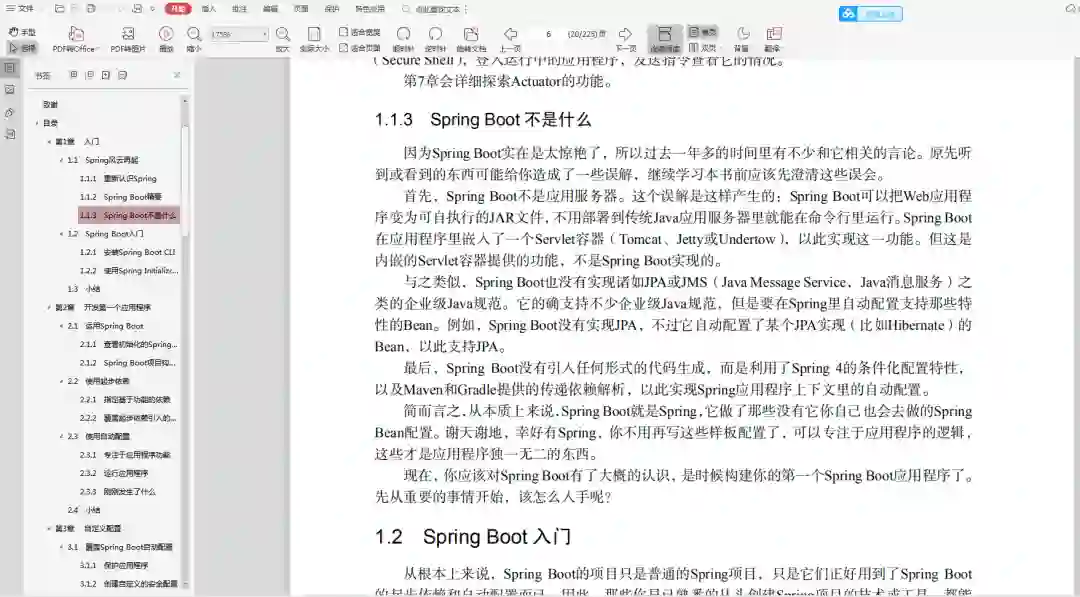
Task: Open the quick access customize dropdown arrow
Action: click(152, 9)
